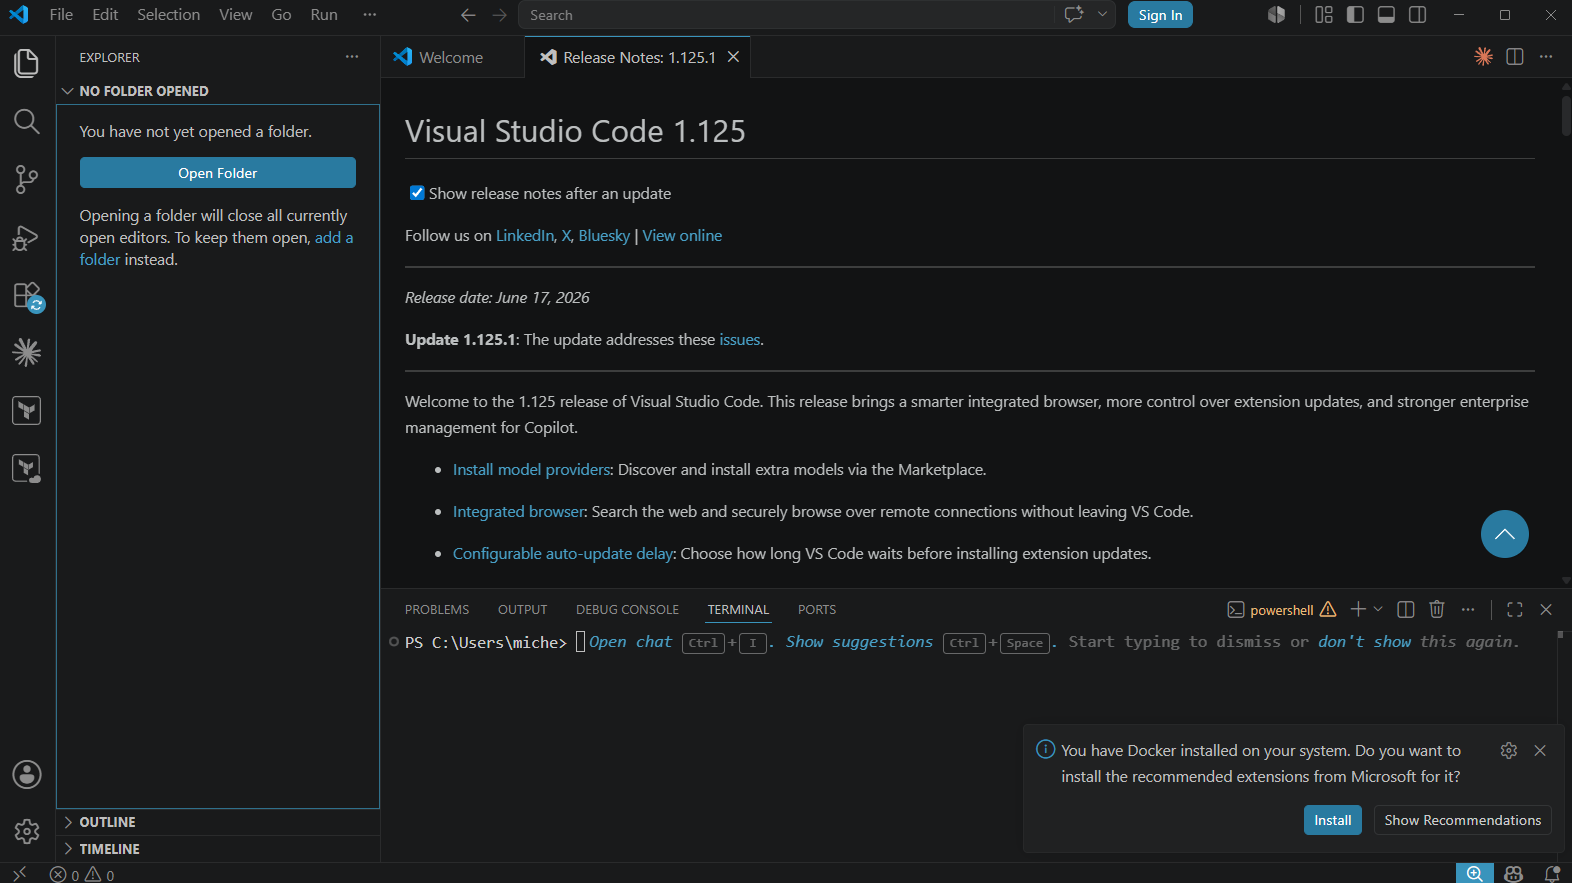Screen dimensions: 1572x883
Task: Open the Integrated browser link
Action: (x=519, y=512)
